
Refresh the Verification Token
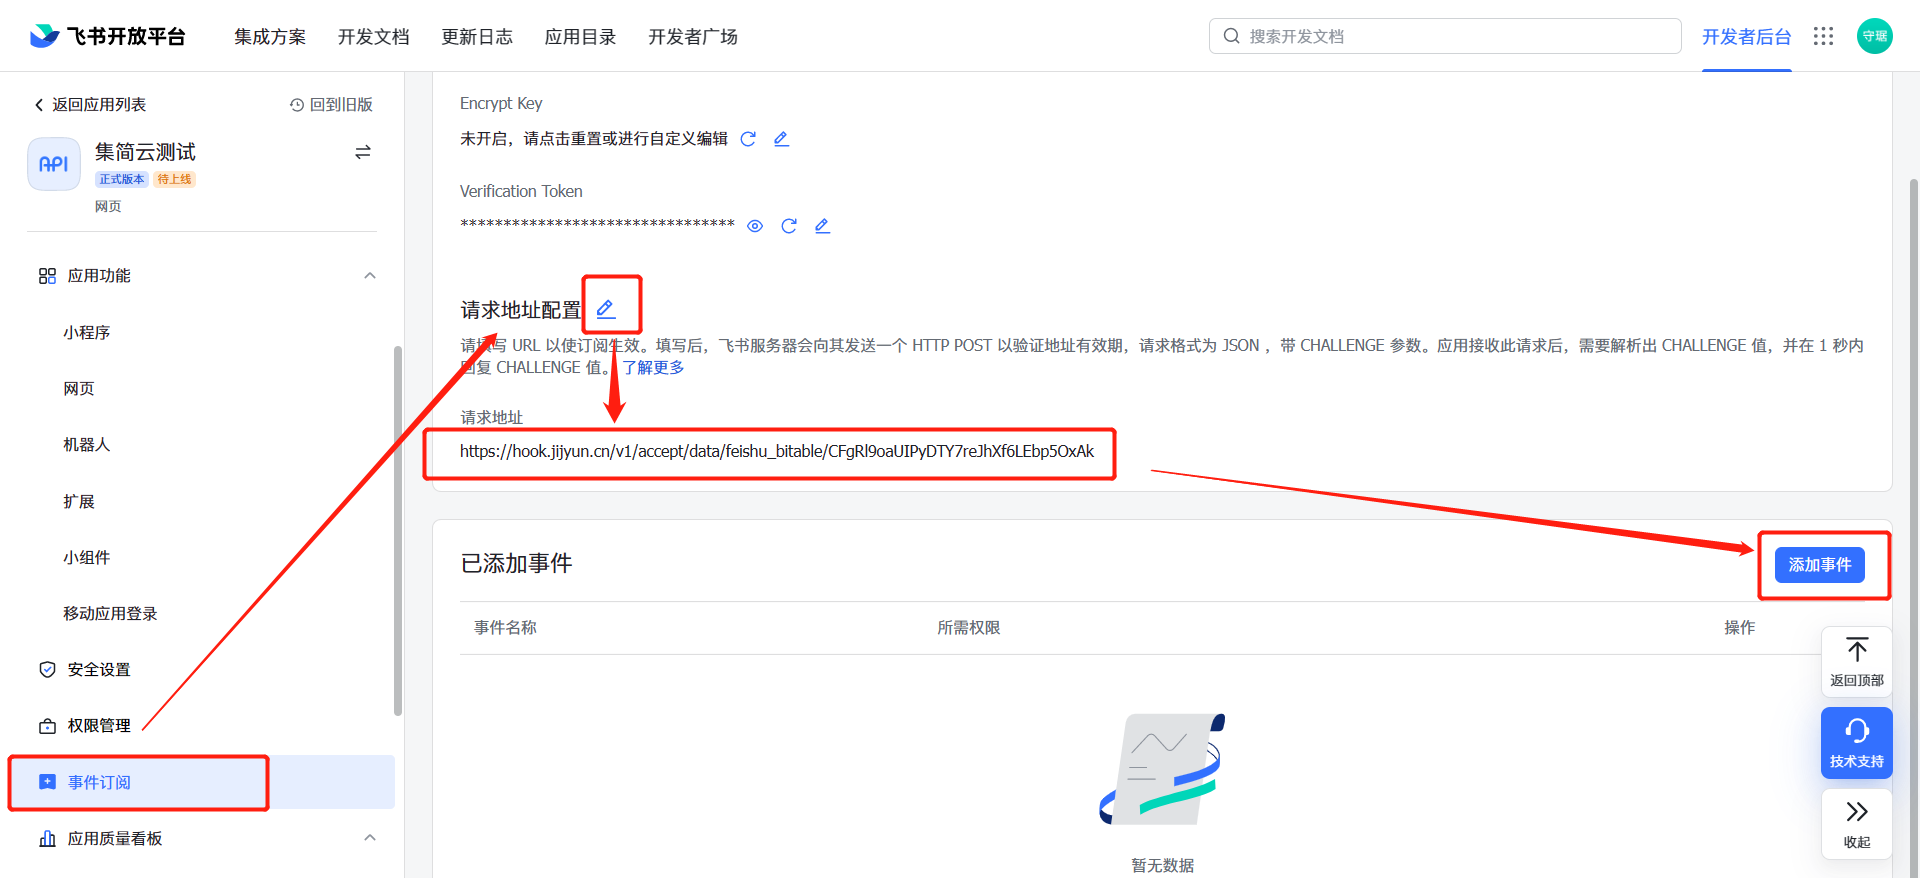(789, 226)
